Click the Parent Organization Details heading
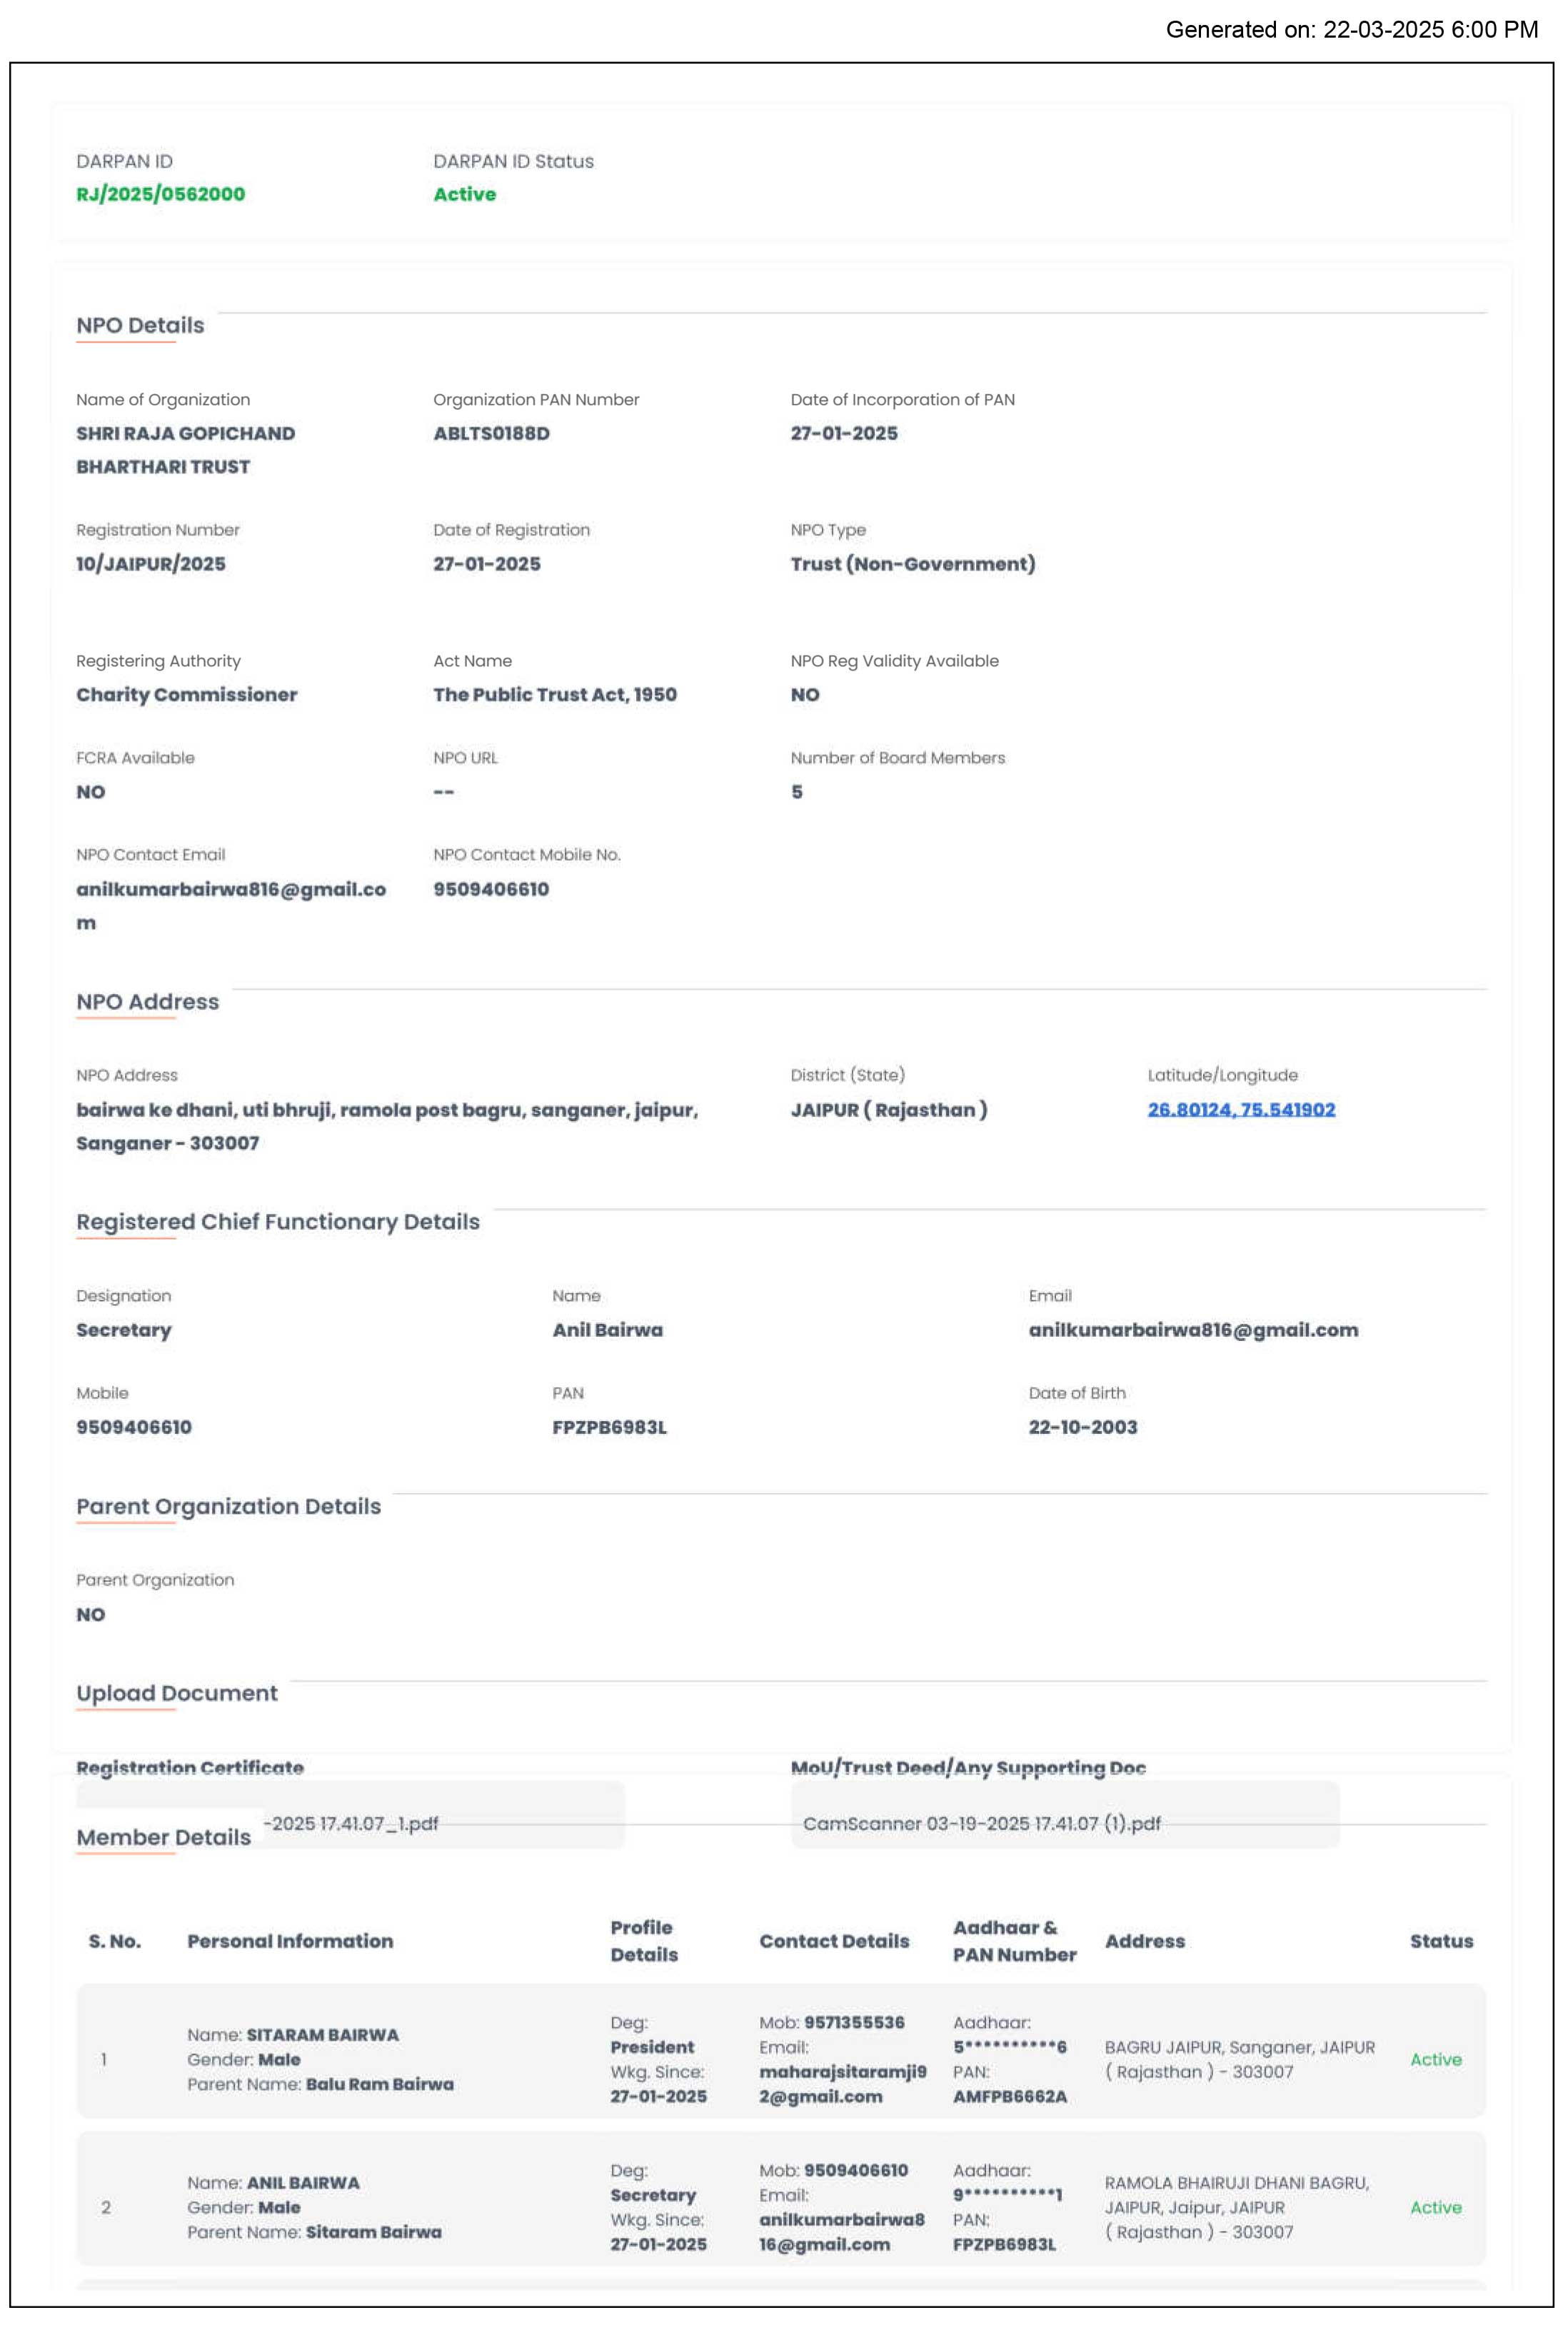Viewport: 1568px width, 2330px height. [x=228, y=1506]
